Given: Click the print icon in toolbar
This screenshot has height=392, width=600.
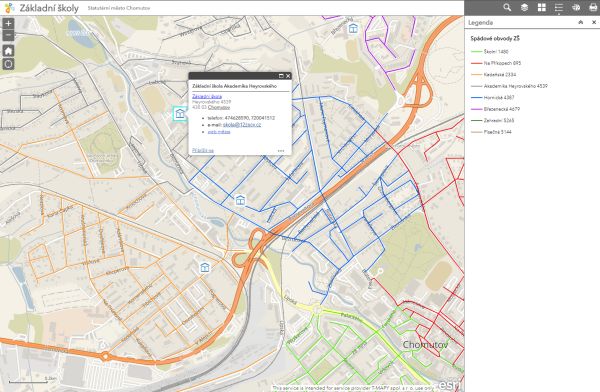Looking at the screenshot, I should click(x=593, y=7).
